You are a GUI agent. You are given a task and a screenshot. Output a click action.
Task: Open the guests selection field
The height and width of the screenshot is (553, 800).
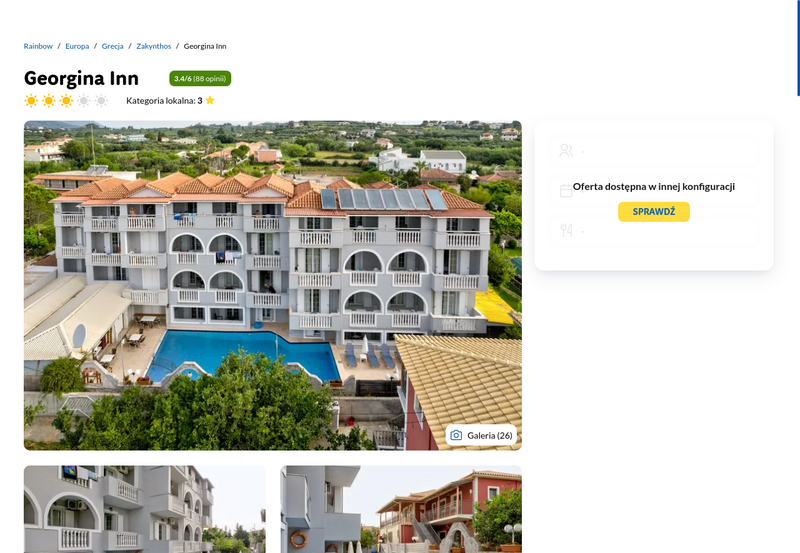(654, 150)
